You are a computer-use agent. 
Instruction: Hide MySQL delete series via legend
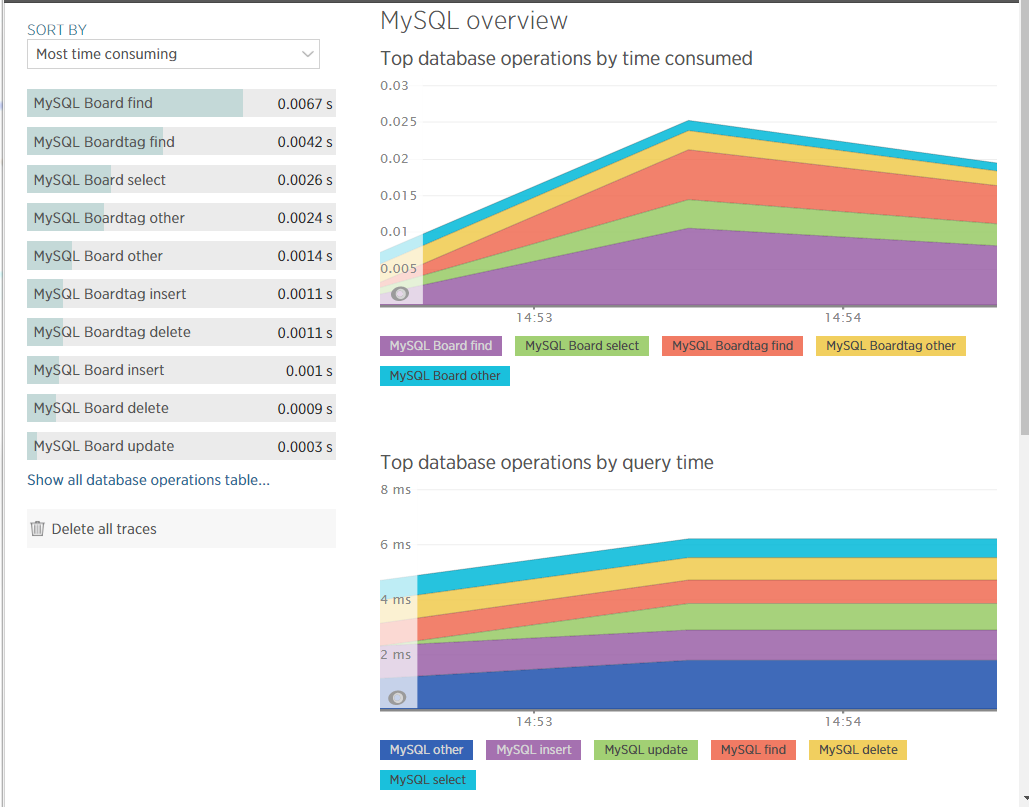[x=858, y=750]
